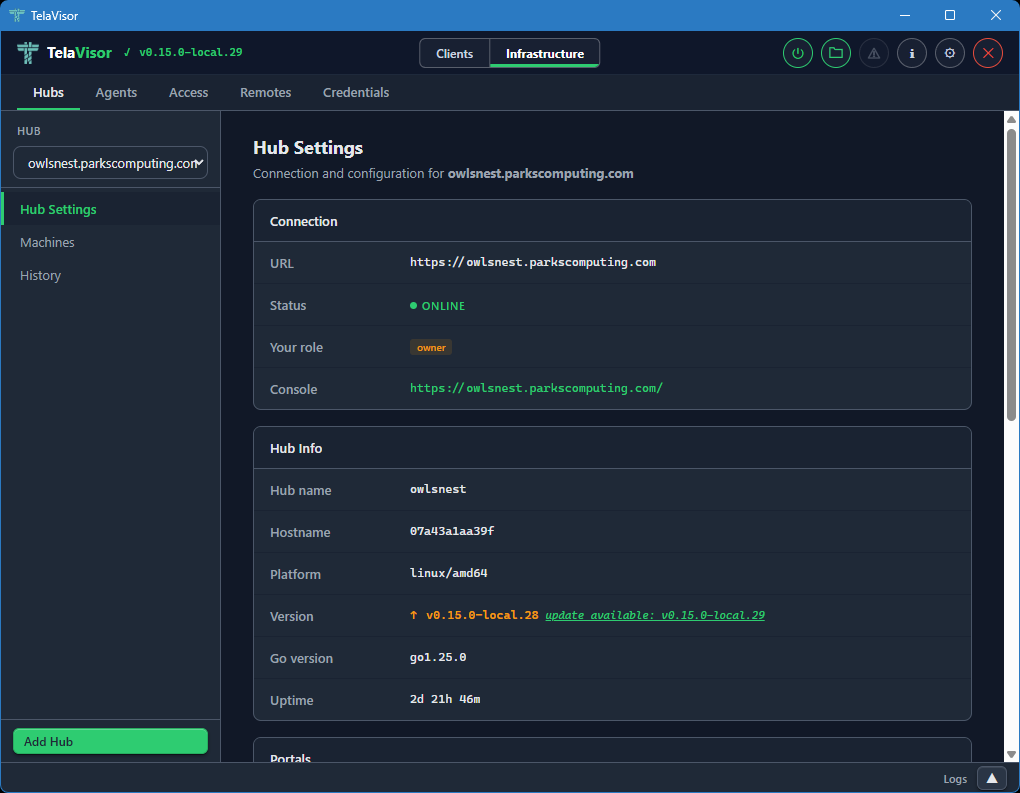Click ONLINE status text
The width and height of the screenshot is (1020, 793).
coord(443,306)
